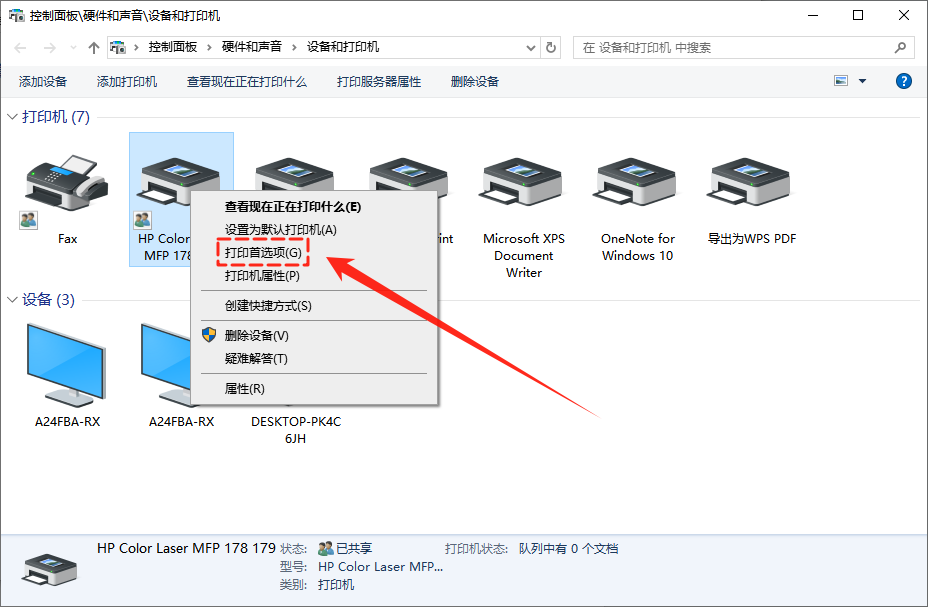Select the Fax printer icon
The image size is (928, 607).
point(66,183)
